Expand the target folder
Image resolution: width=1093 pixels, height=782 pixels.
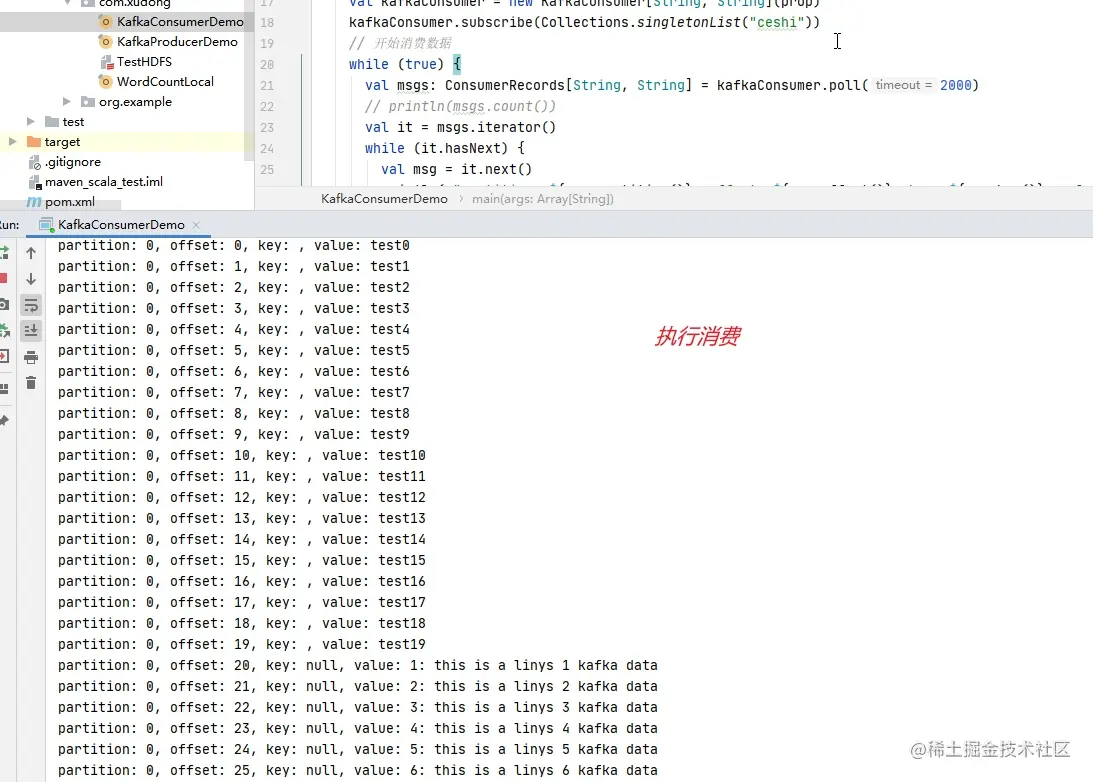(x=13, y=141)
